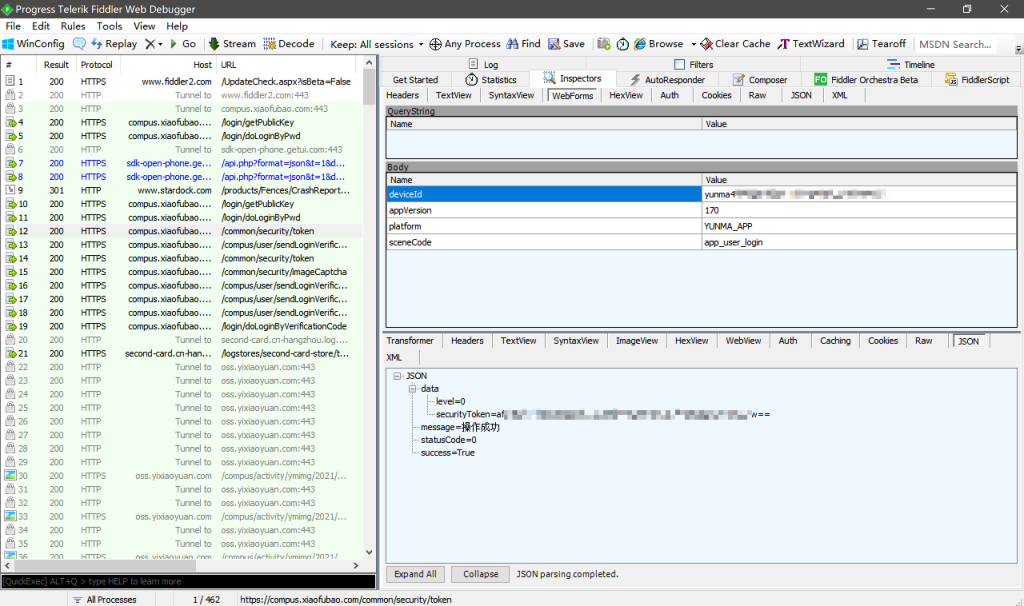Select session 9 www.stardock.com row
This screenshot has width=1024, height=606.
coord(182,191)
